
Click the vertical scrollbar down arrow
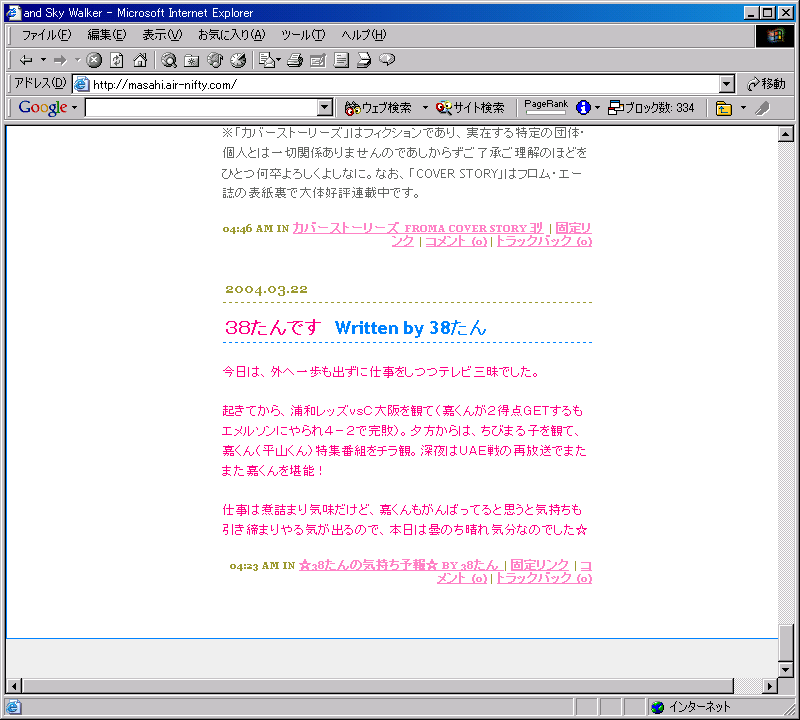click(x=786, y=669)
